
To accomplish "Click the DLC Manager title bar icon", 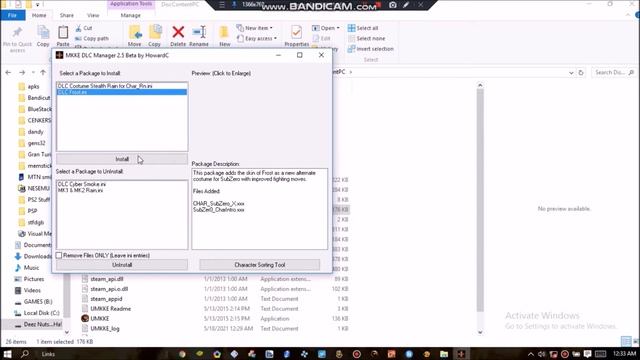I will click(60, 55).
